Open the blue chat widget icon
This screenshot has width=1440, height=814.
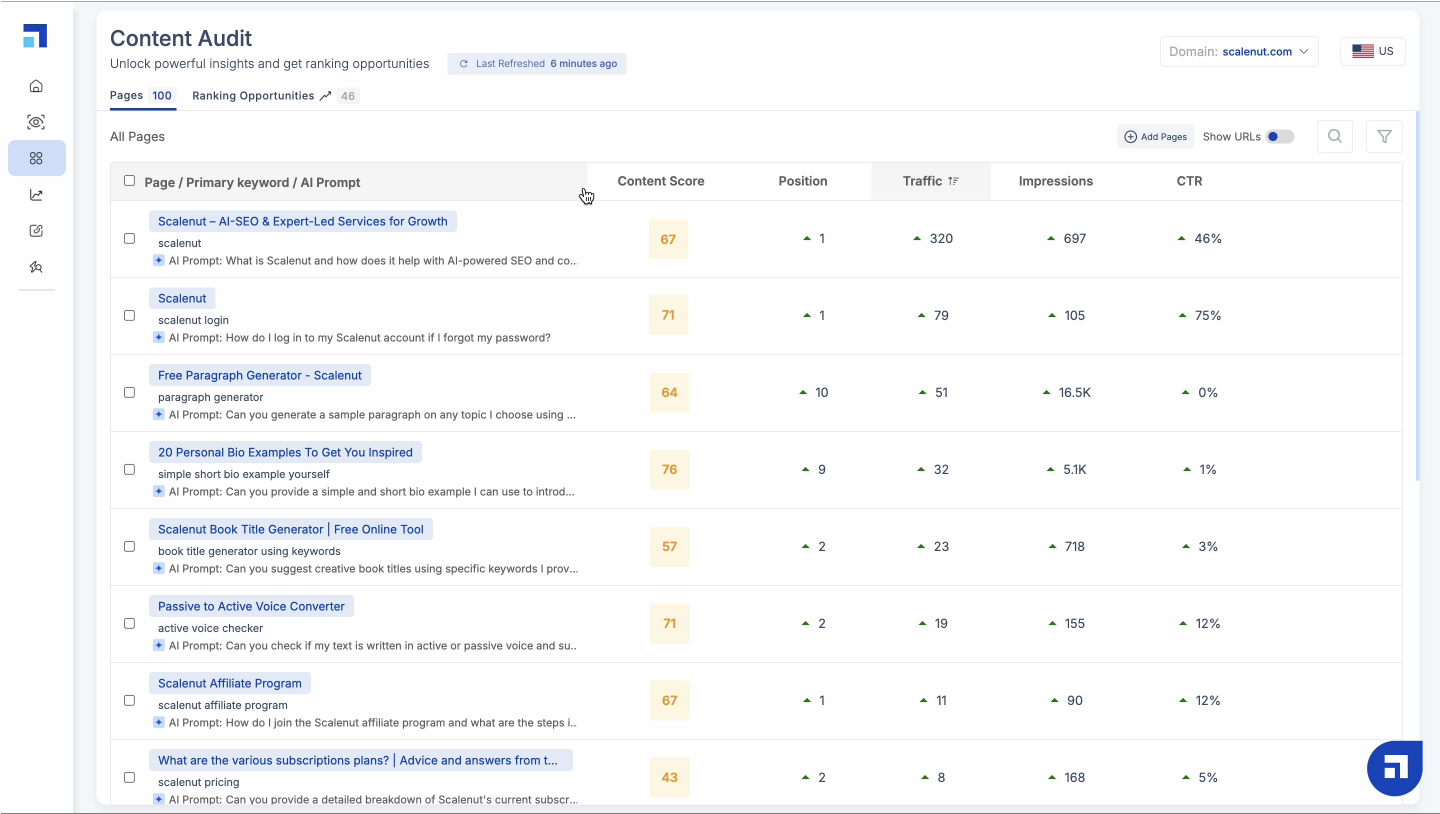point(1395,768)
